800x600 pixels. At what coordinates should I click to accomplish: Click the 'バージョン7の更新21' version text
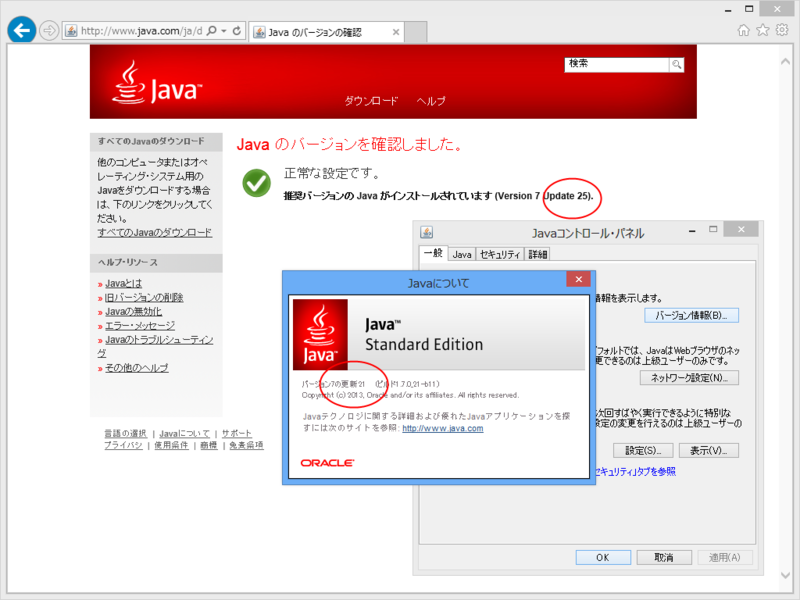(x=333, y=384)
